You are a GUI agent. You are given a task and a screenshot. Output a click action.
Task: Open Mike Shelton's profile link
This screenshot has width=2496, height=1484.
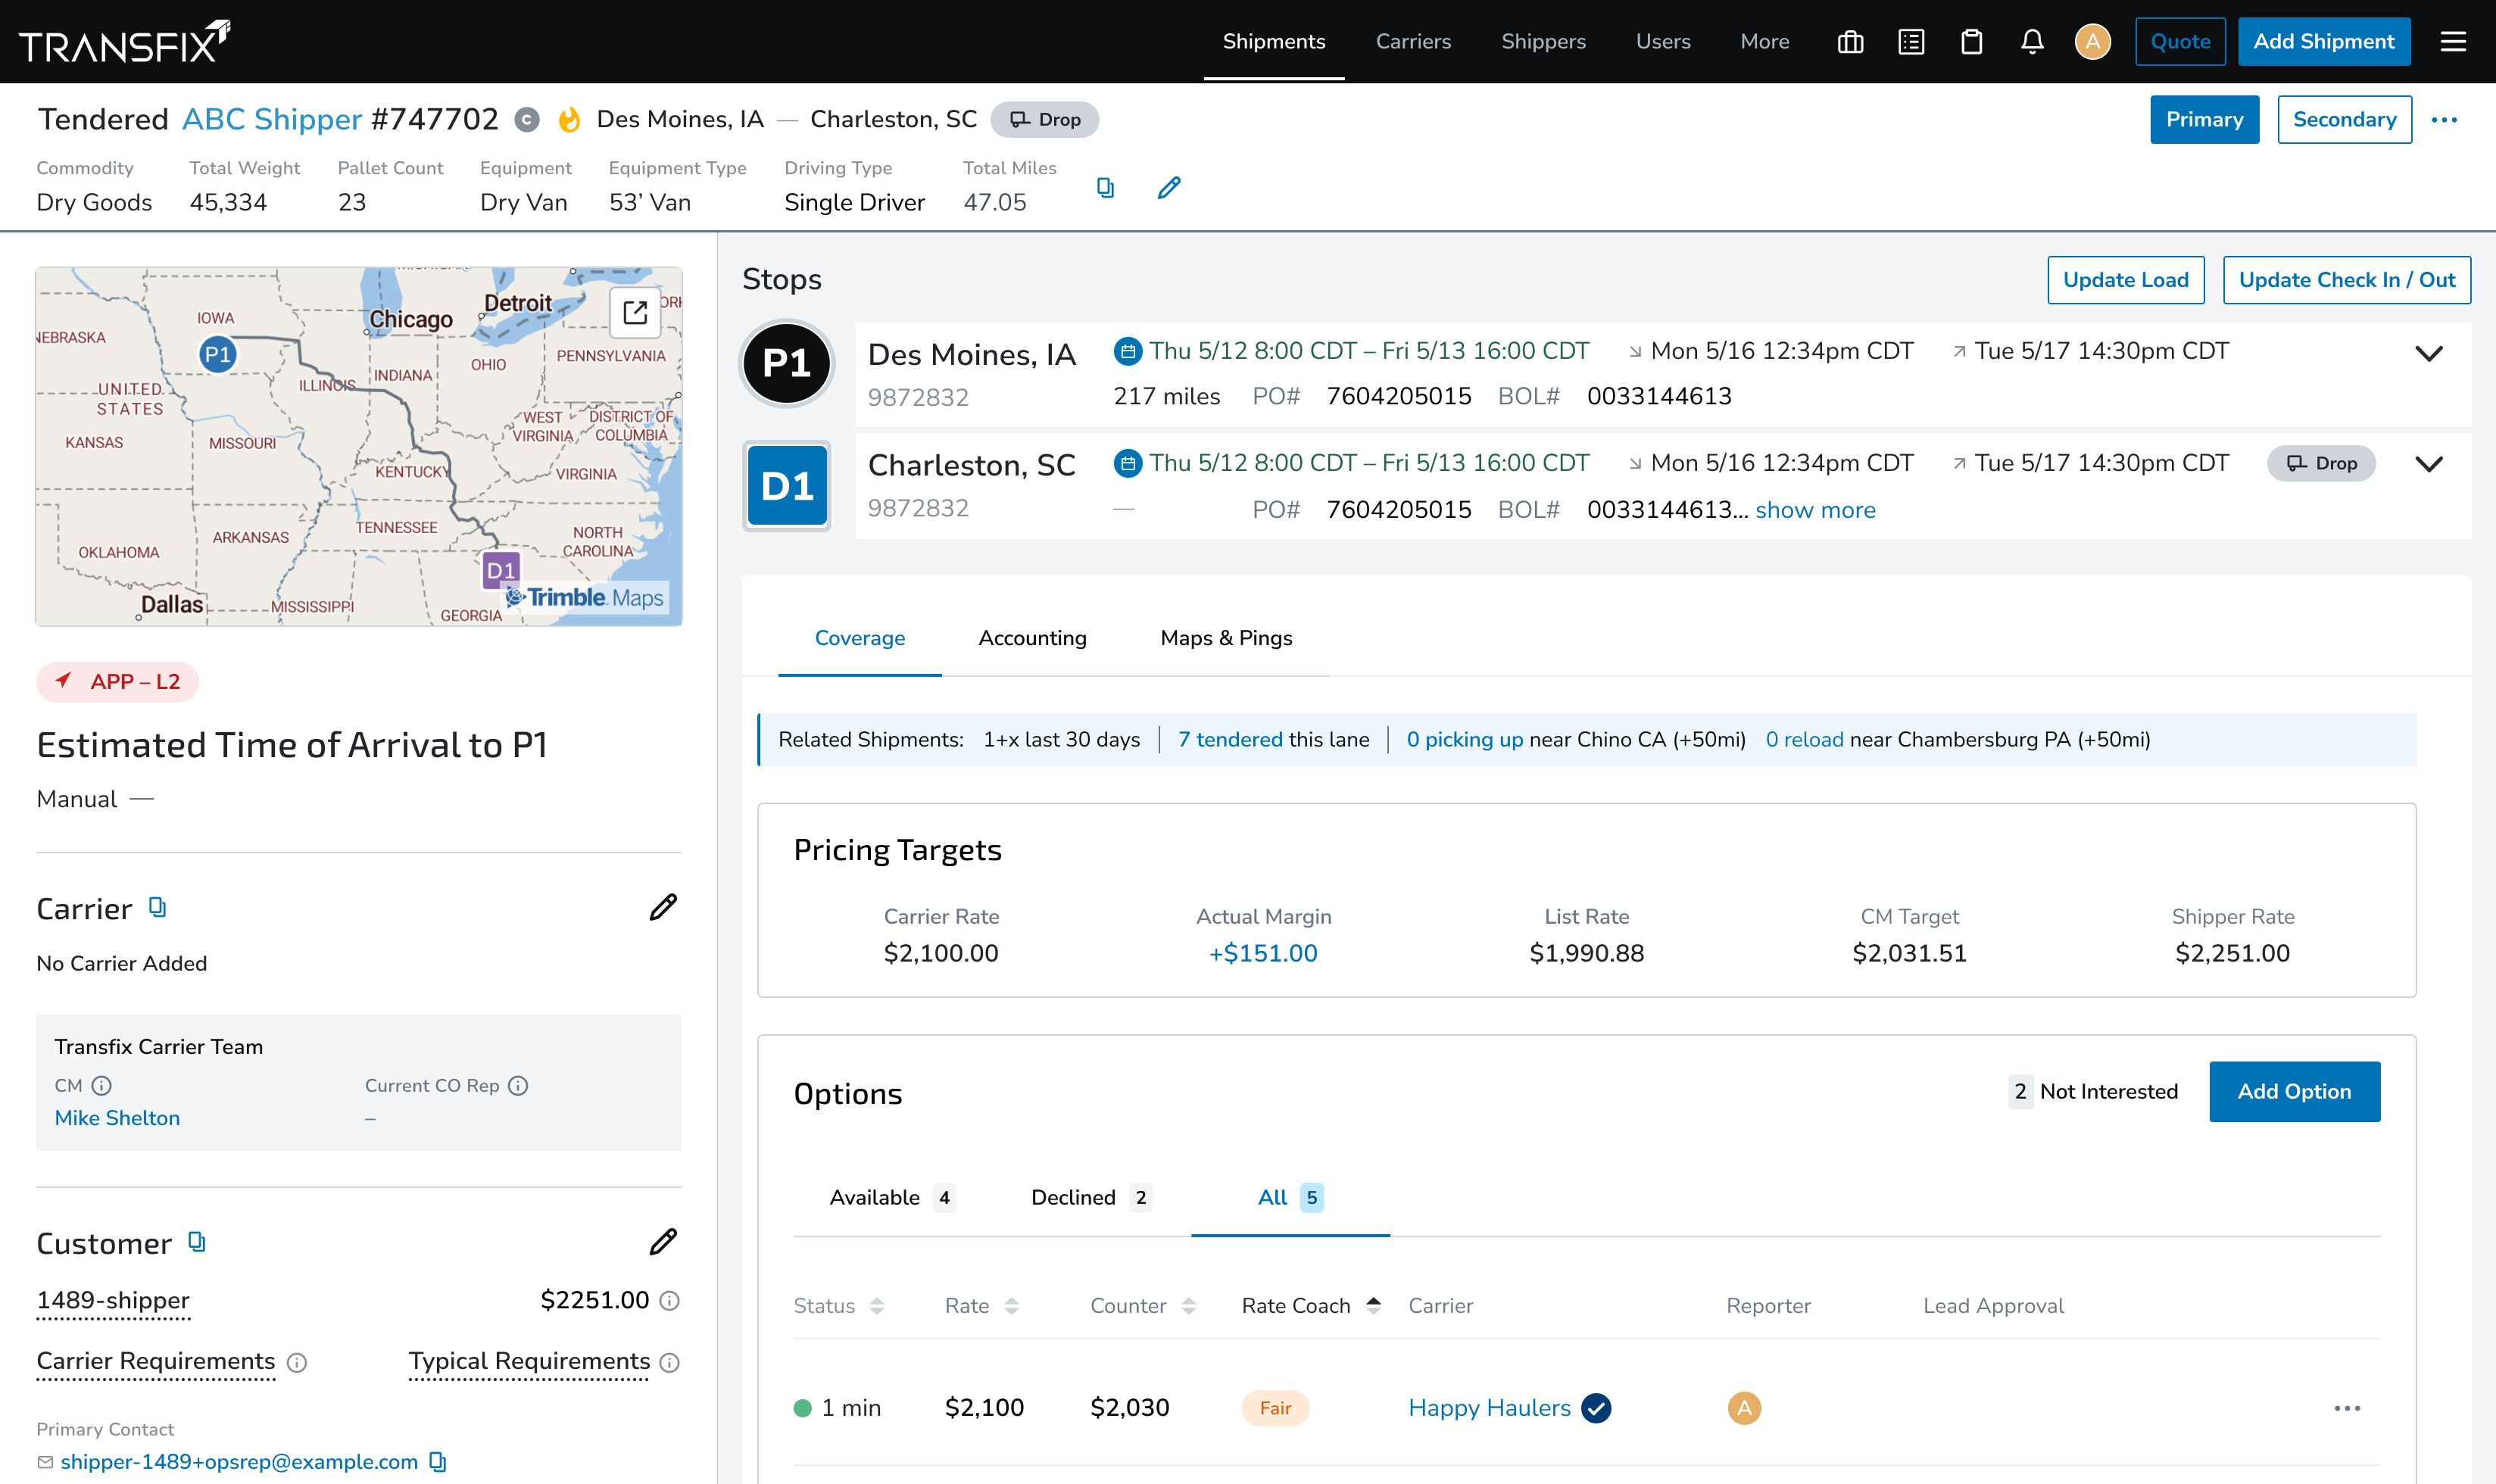pyautogui.click(x=117, y=1117)
